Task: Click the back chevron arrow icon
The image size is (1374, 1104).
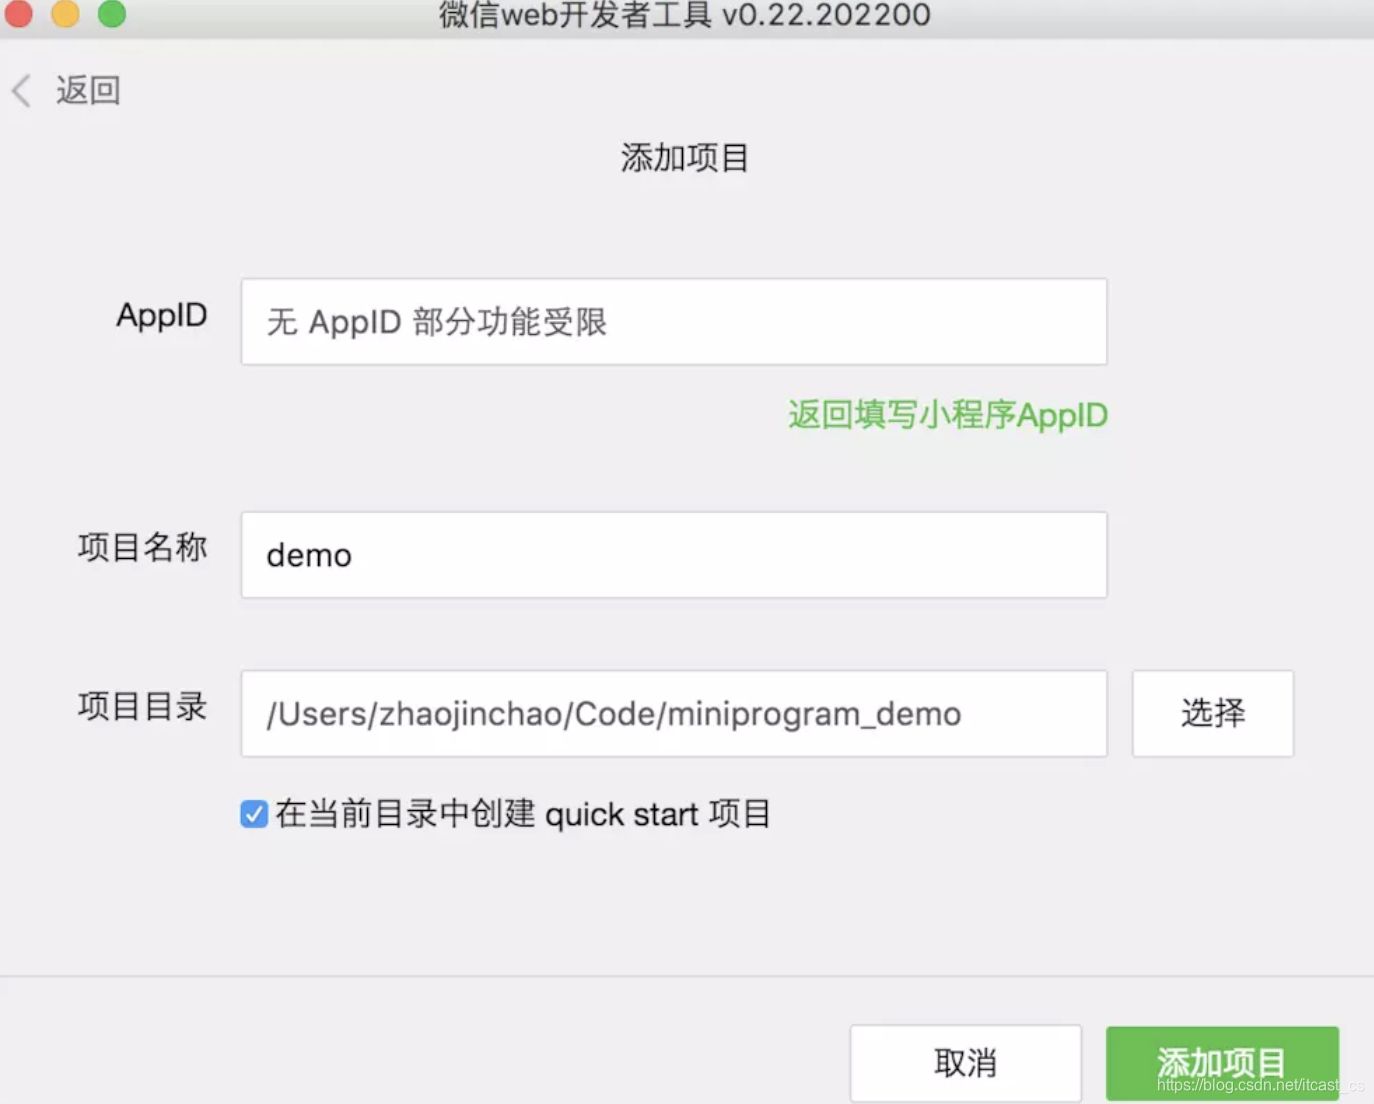Action: (x=22, y=91)
